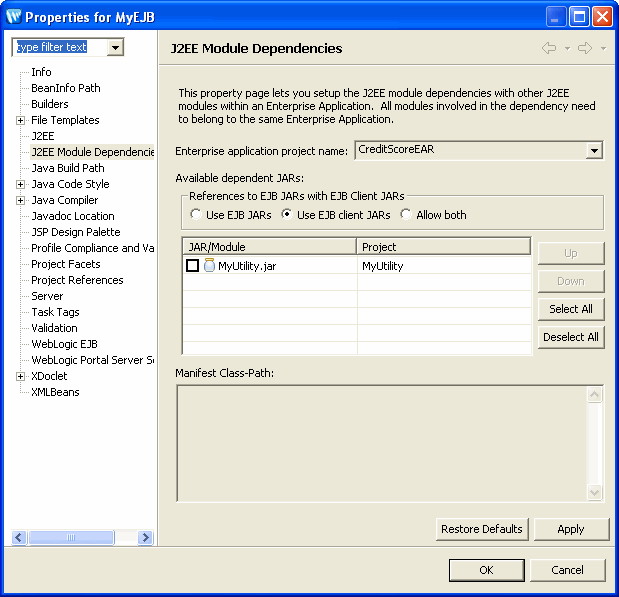Open the Project Facets page
The image size is (619, 597).
point(66,264)
